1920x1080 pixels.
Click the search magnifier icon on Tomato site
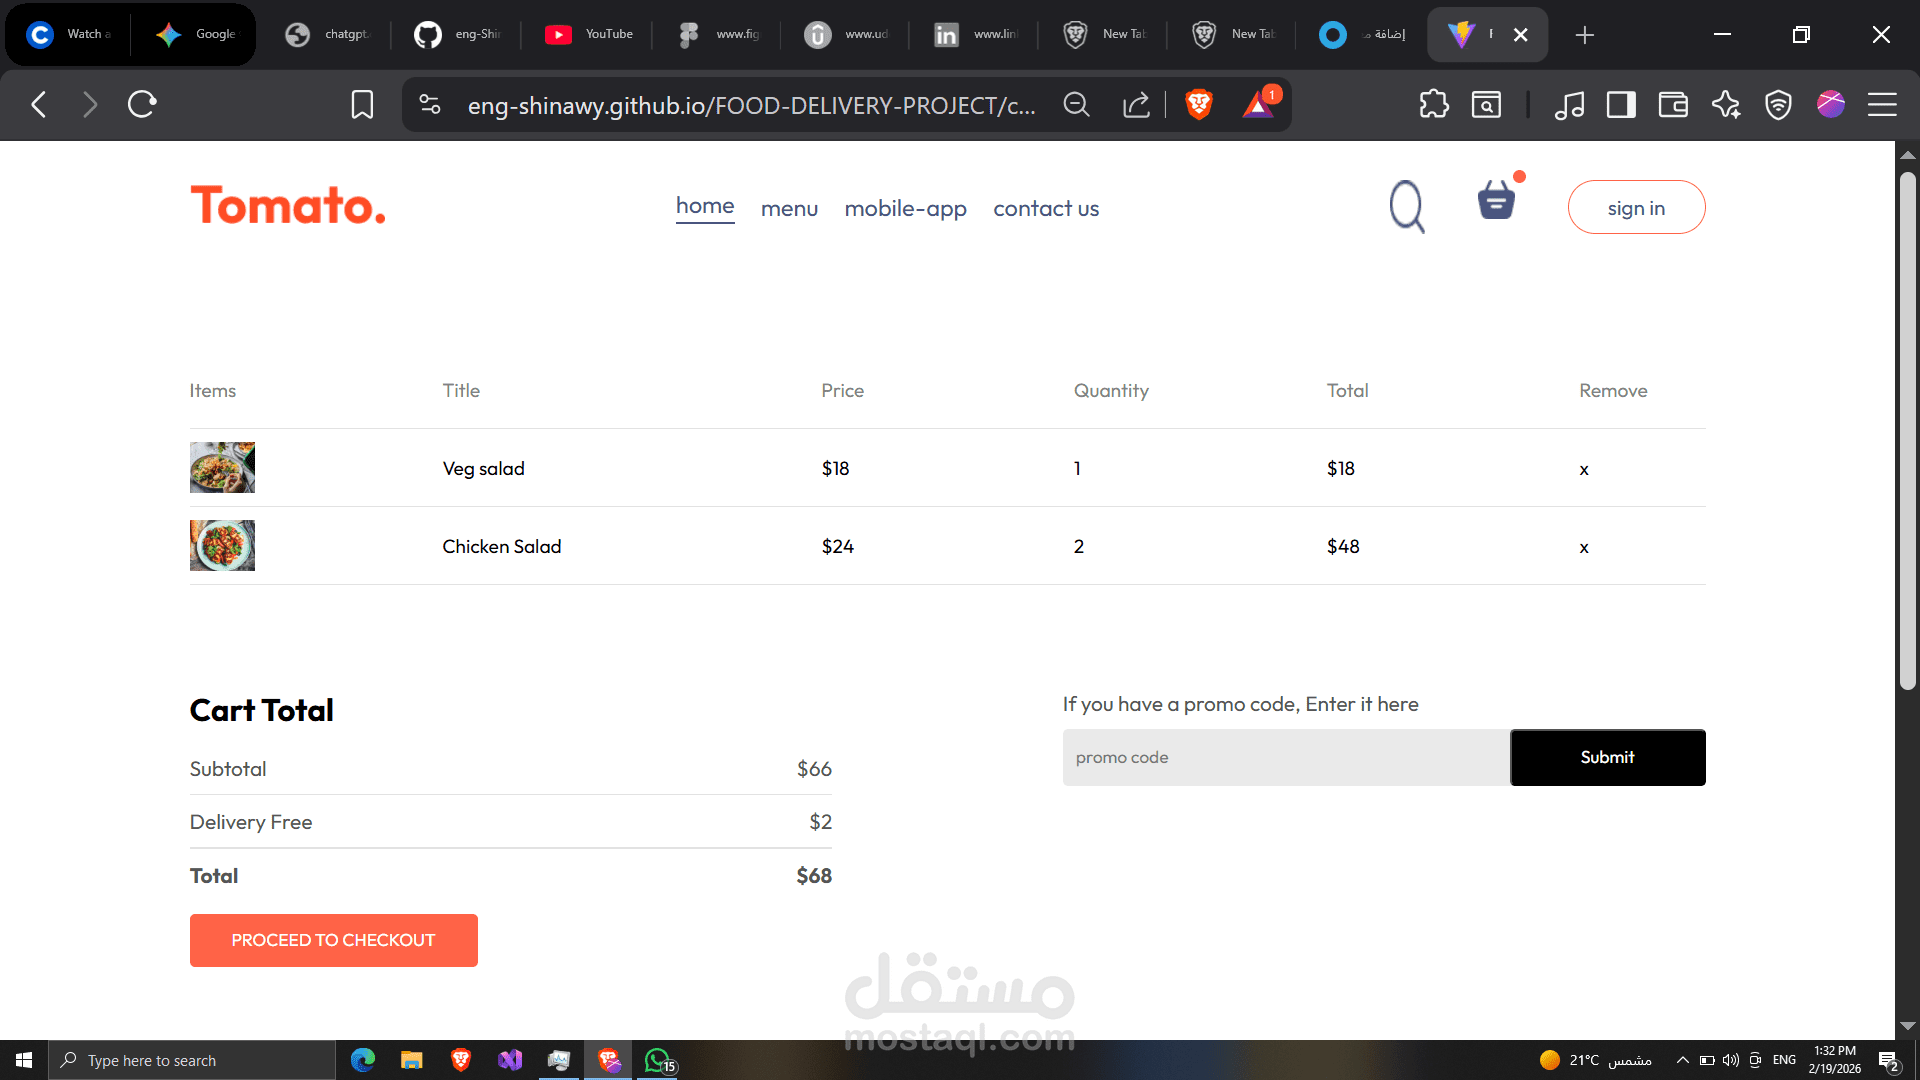click(x=1407, y=206)
